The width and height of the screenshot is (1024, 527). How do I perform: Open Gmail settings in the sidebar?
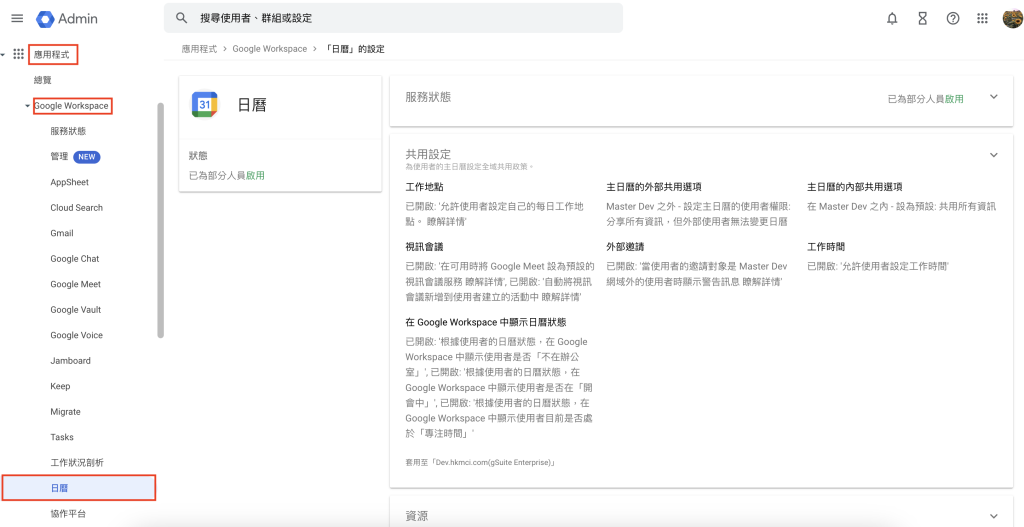(61, 233)
